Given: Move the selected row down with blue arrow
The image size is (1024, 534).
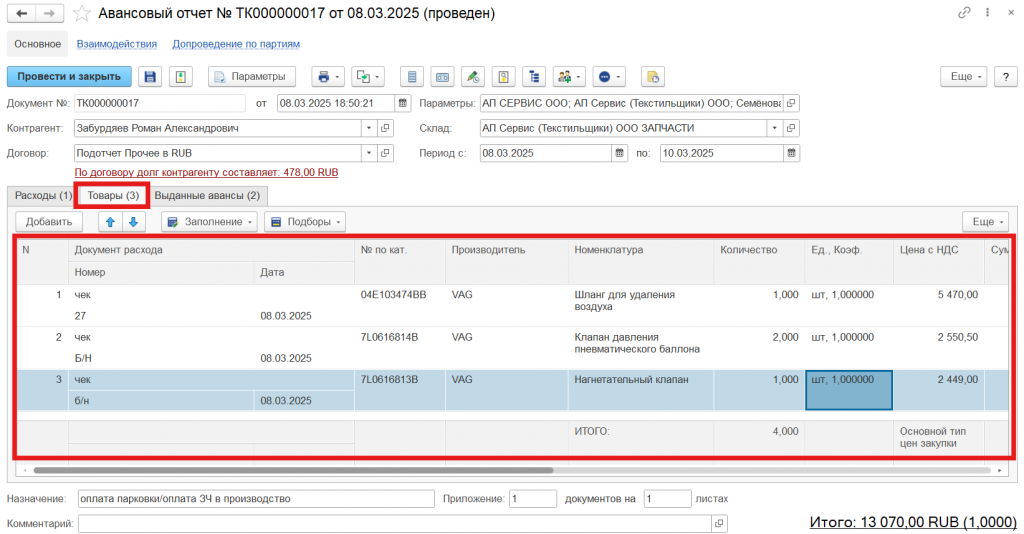Looking at the screenshot, I should (133, 222).
